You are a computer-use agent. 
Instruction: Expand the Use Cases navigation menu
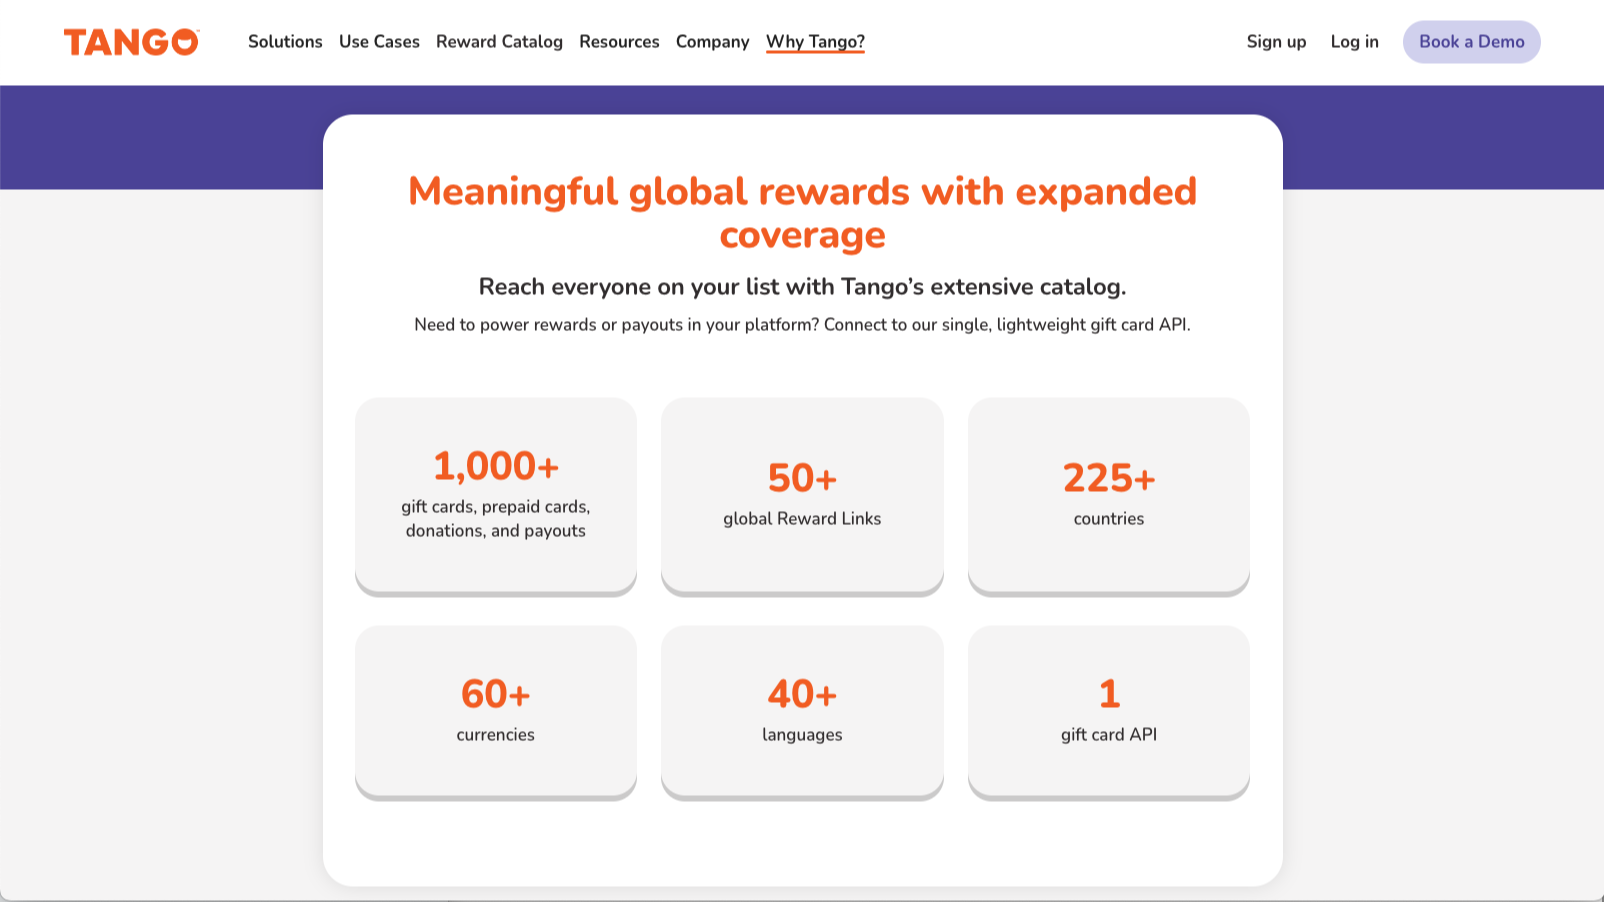coord(379,42)
